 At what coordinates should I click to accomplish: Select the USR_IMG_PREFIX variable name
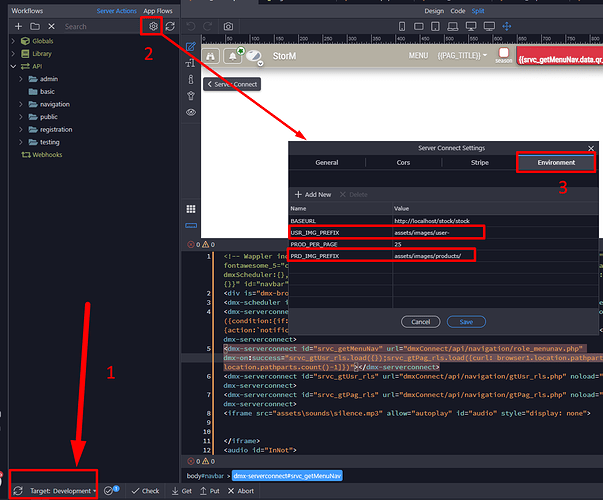[x=315, y=233]
